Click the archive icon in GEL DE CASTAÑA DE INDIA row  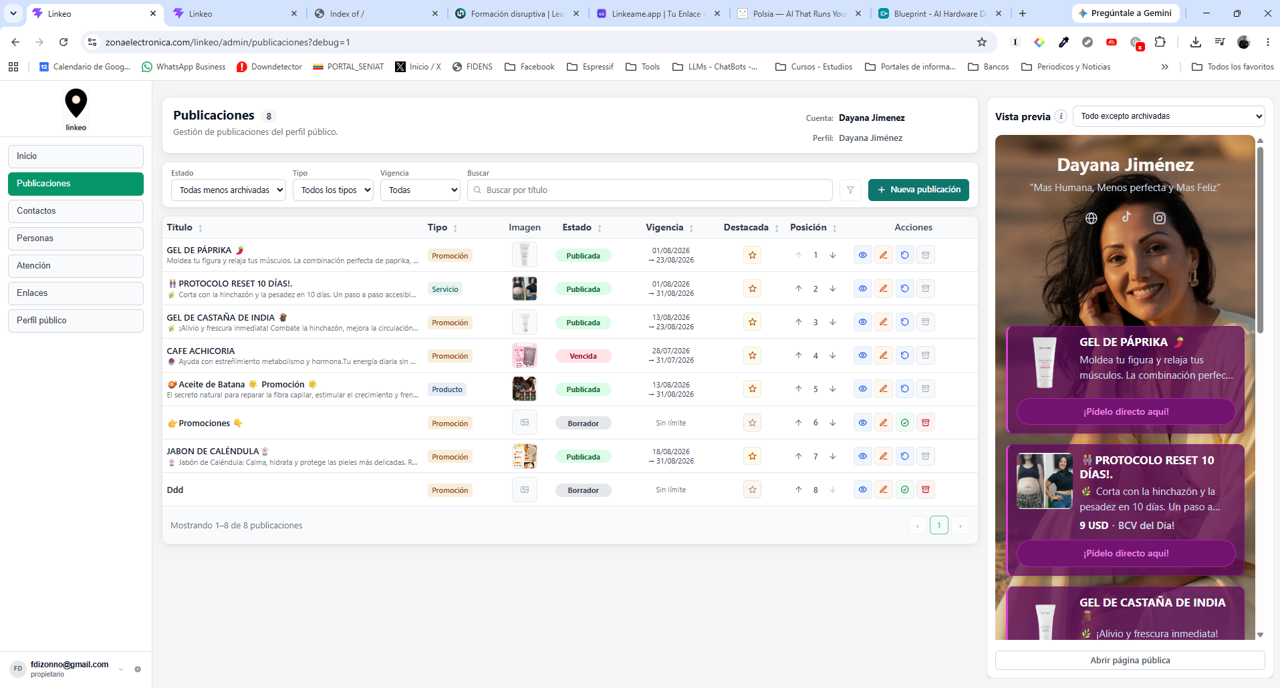926,322
